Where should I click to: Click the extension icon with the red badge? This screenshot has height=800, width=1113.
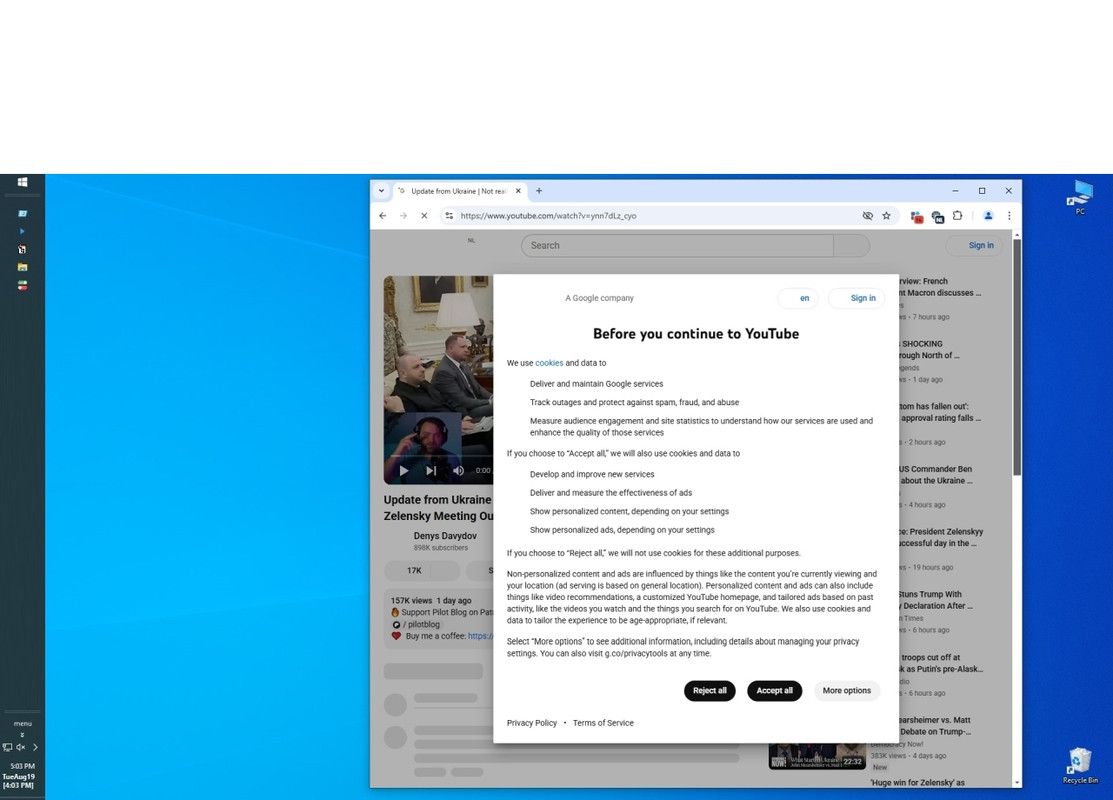coord(916,217)
